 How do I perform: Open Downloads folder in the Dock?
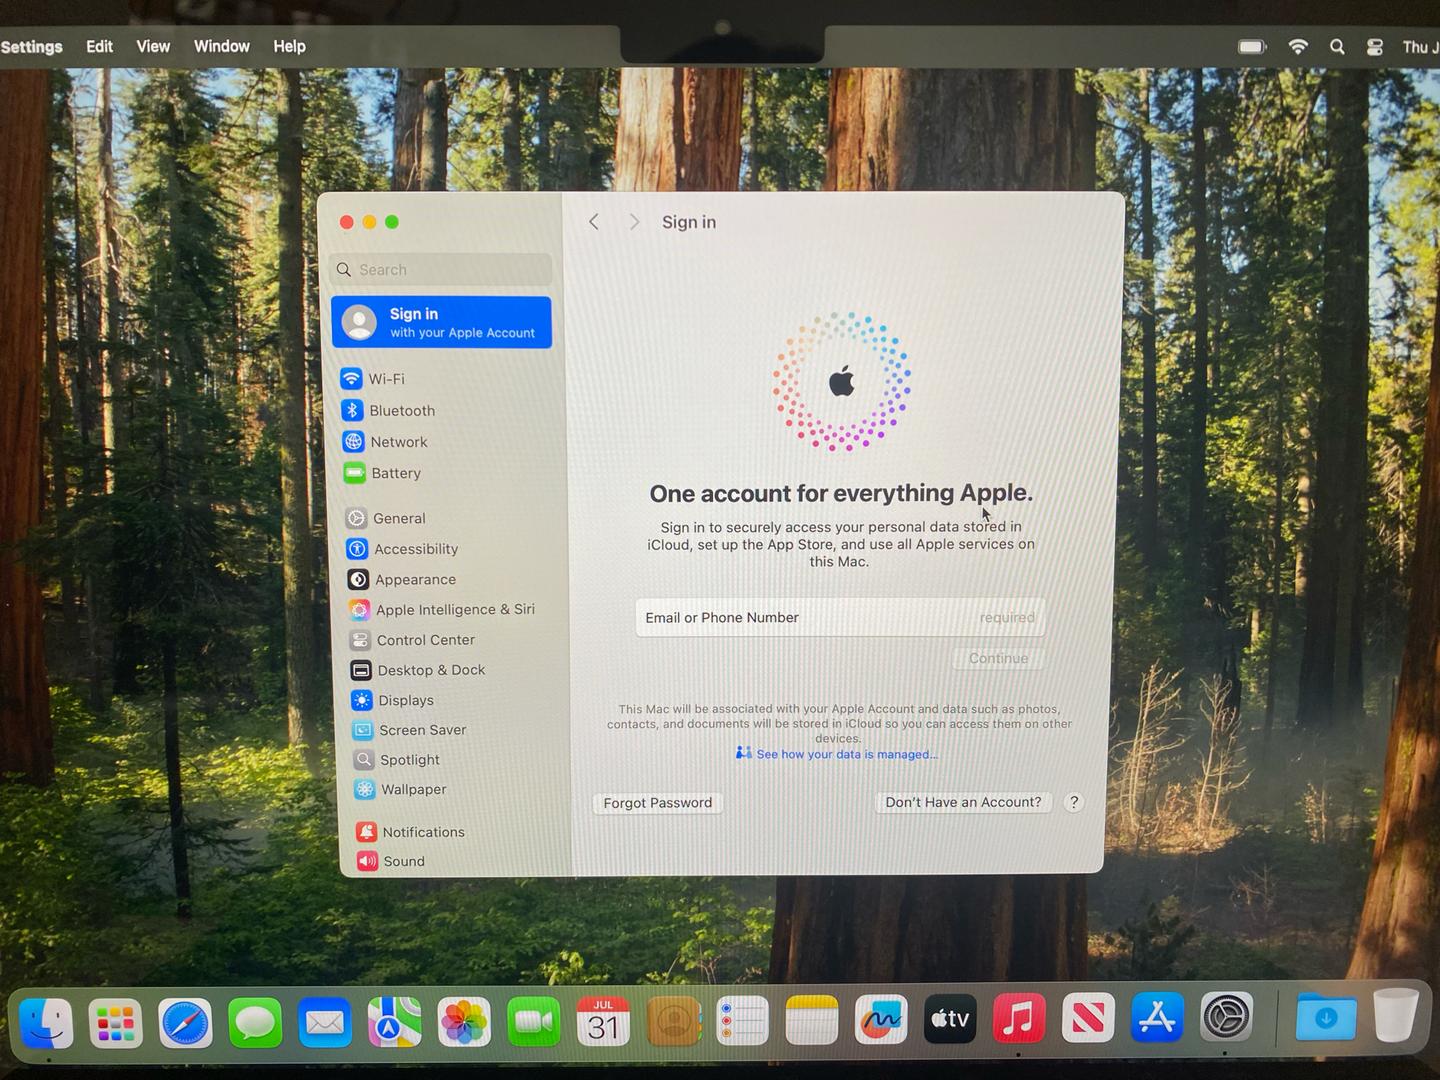tap(1326, 1017)
